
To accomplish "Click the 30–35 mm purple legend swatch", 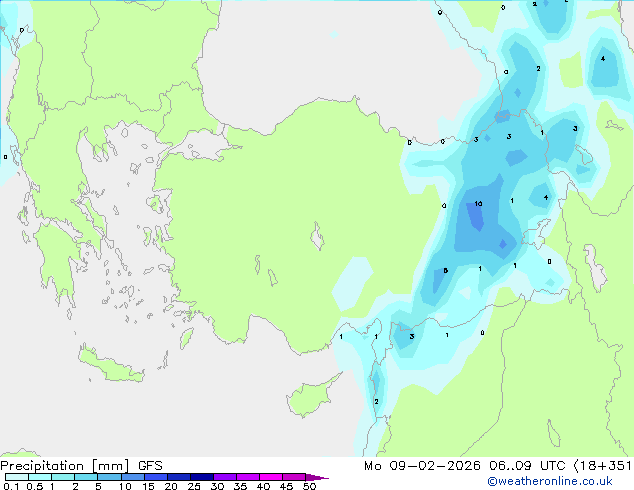I will coord(225,477).
